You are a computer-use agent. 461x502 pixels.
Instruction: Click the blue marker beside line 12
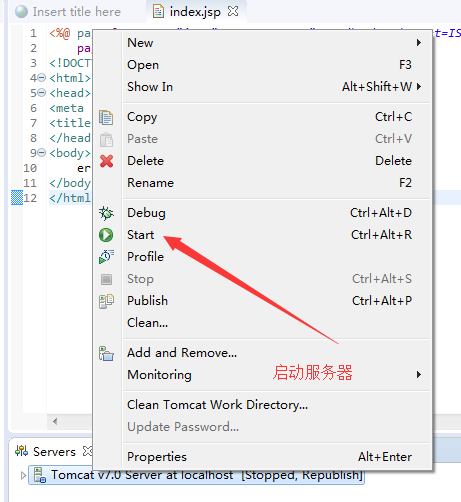(17, 198)
